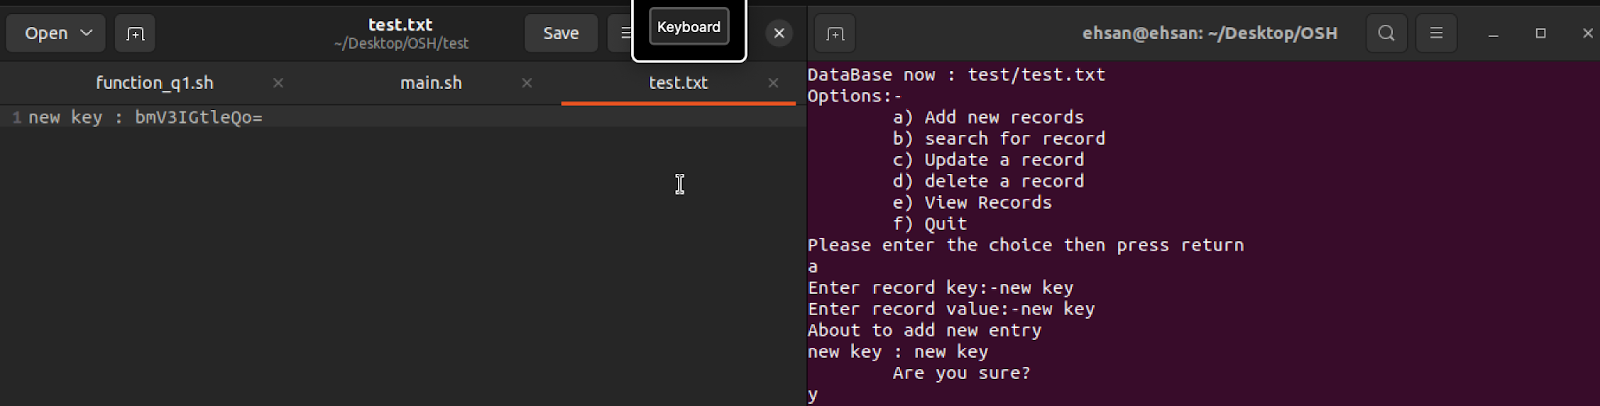The image size is (1600, 406).
Task: Expand the Open dropdown arrow
Action: click(87, 33)
